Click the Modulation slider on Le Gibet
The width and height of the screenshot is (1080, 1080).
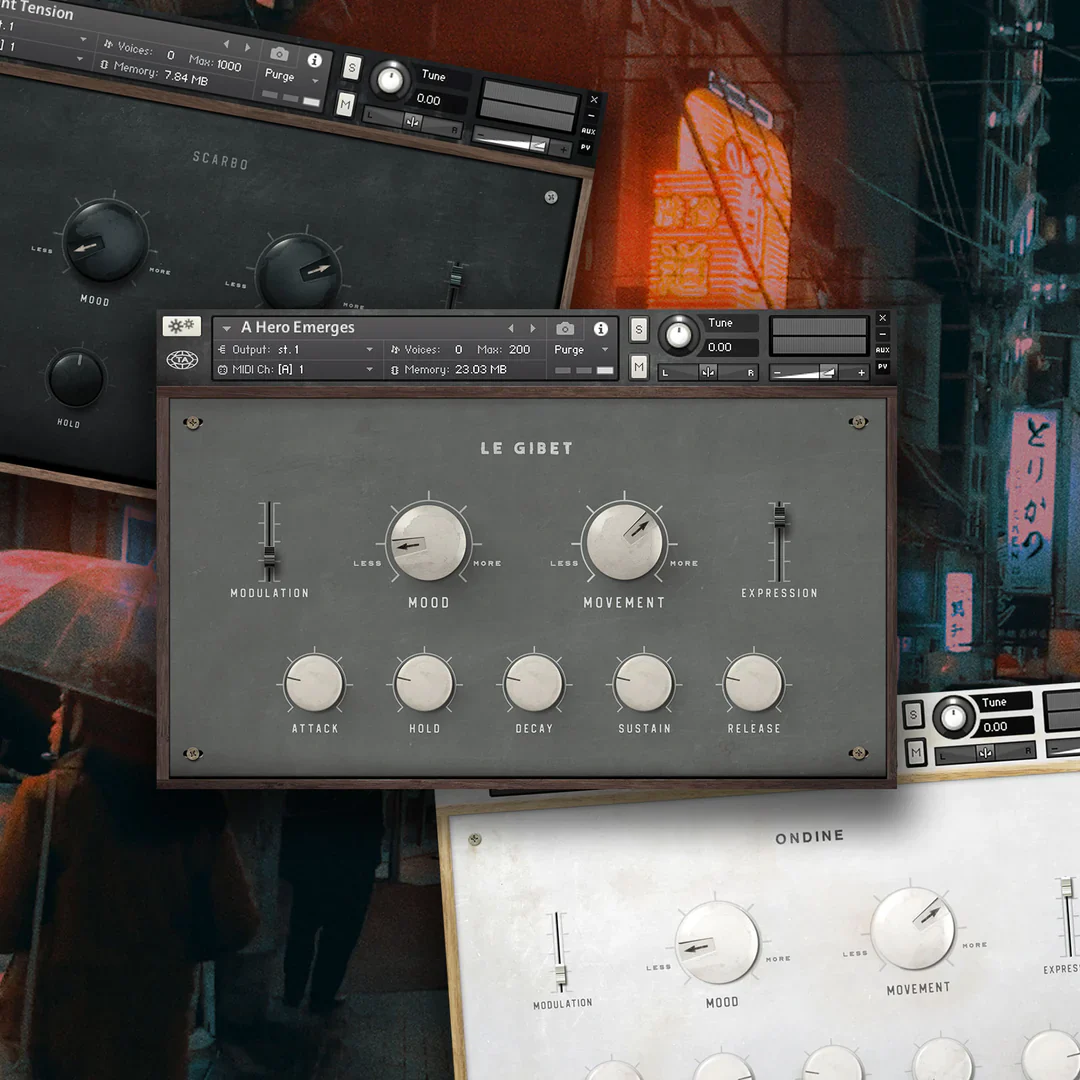pos(269,542)
